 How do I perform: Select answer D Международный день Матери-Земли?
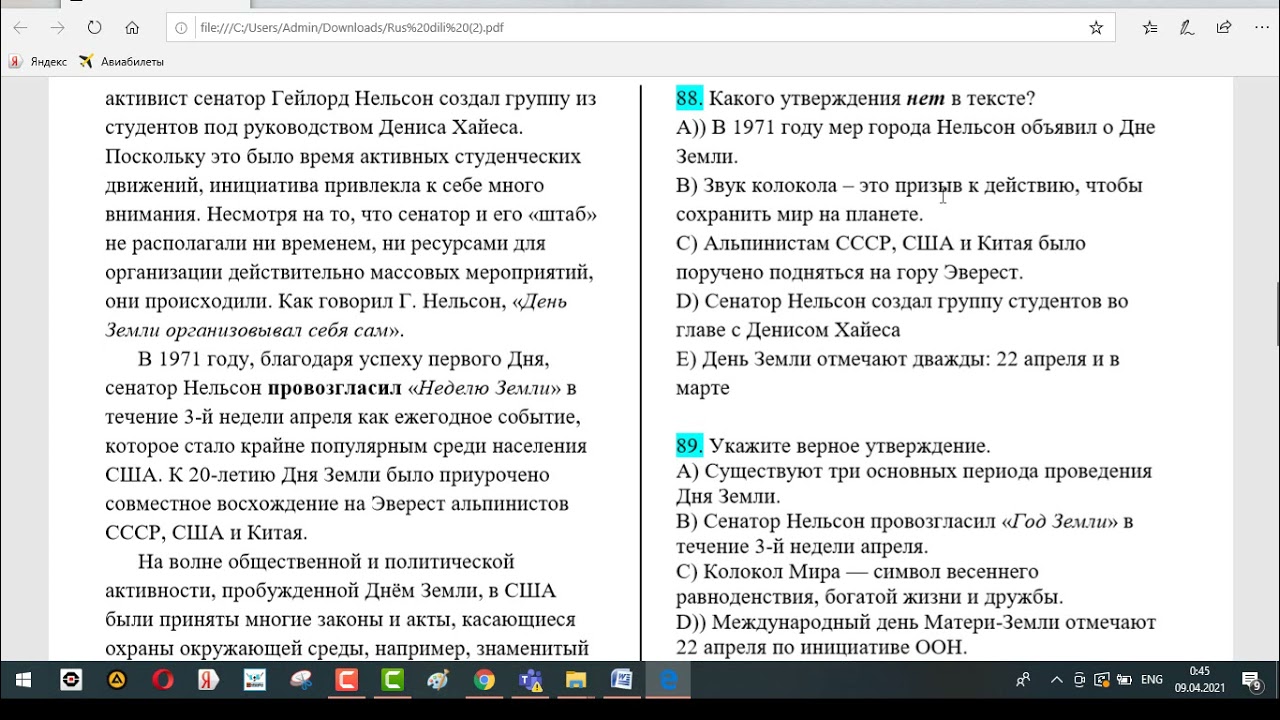click(x=916, y=635)
